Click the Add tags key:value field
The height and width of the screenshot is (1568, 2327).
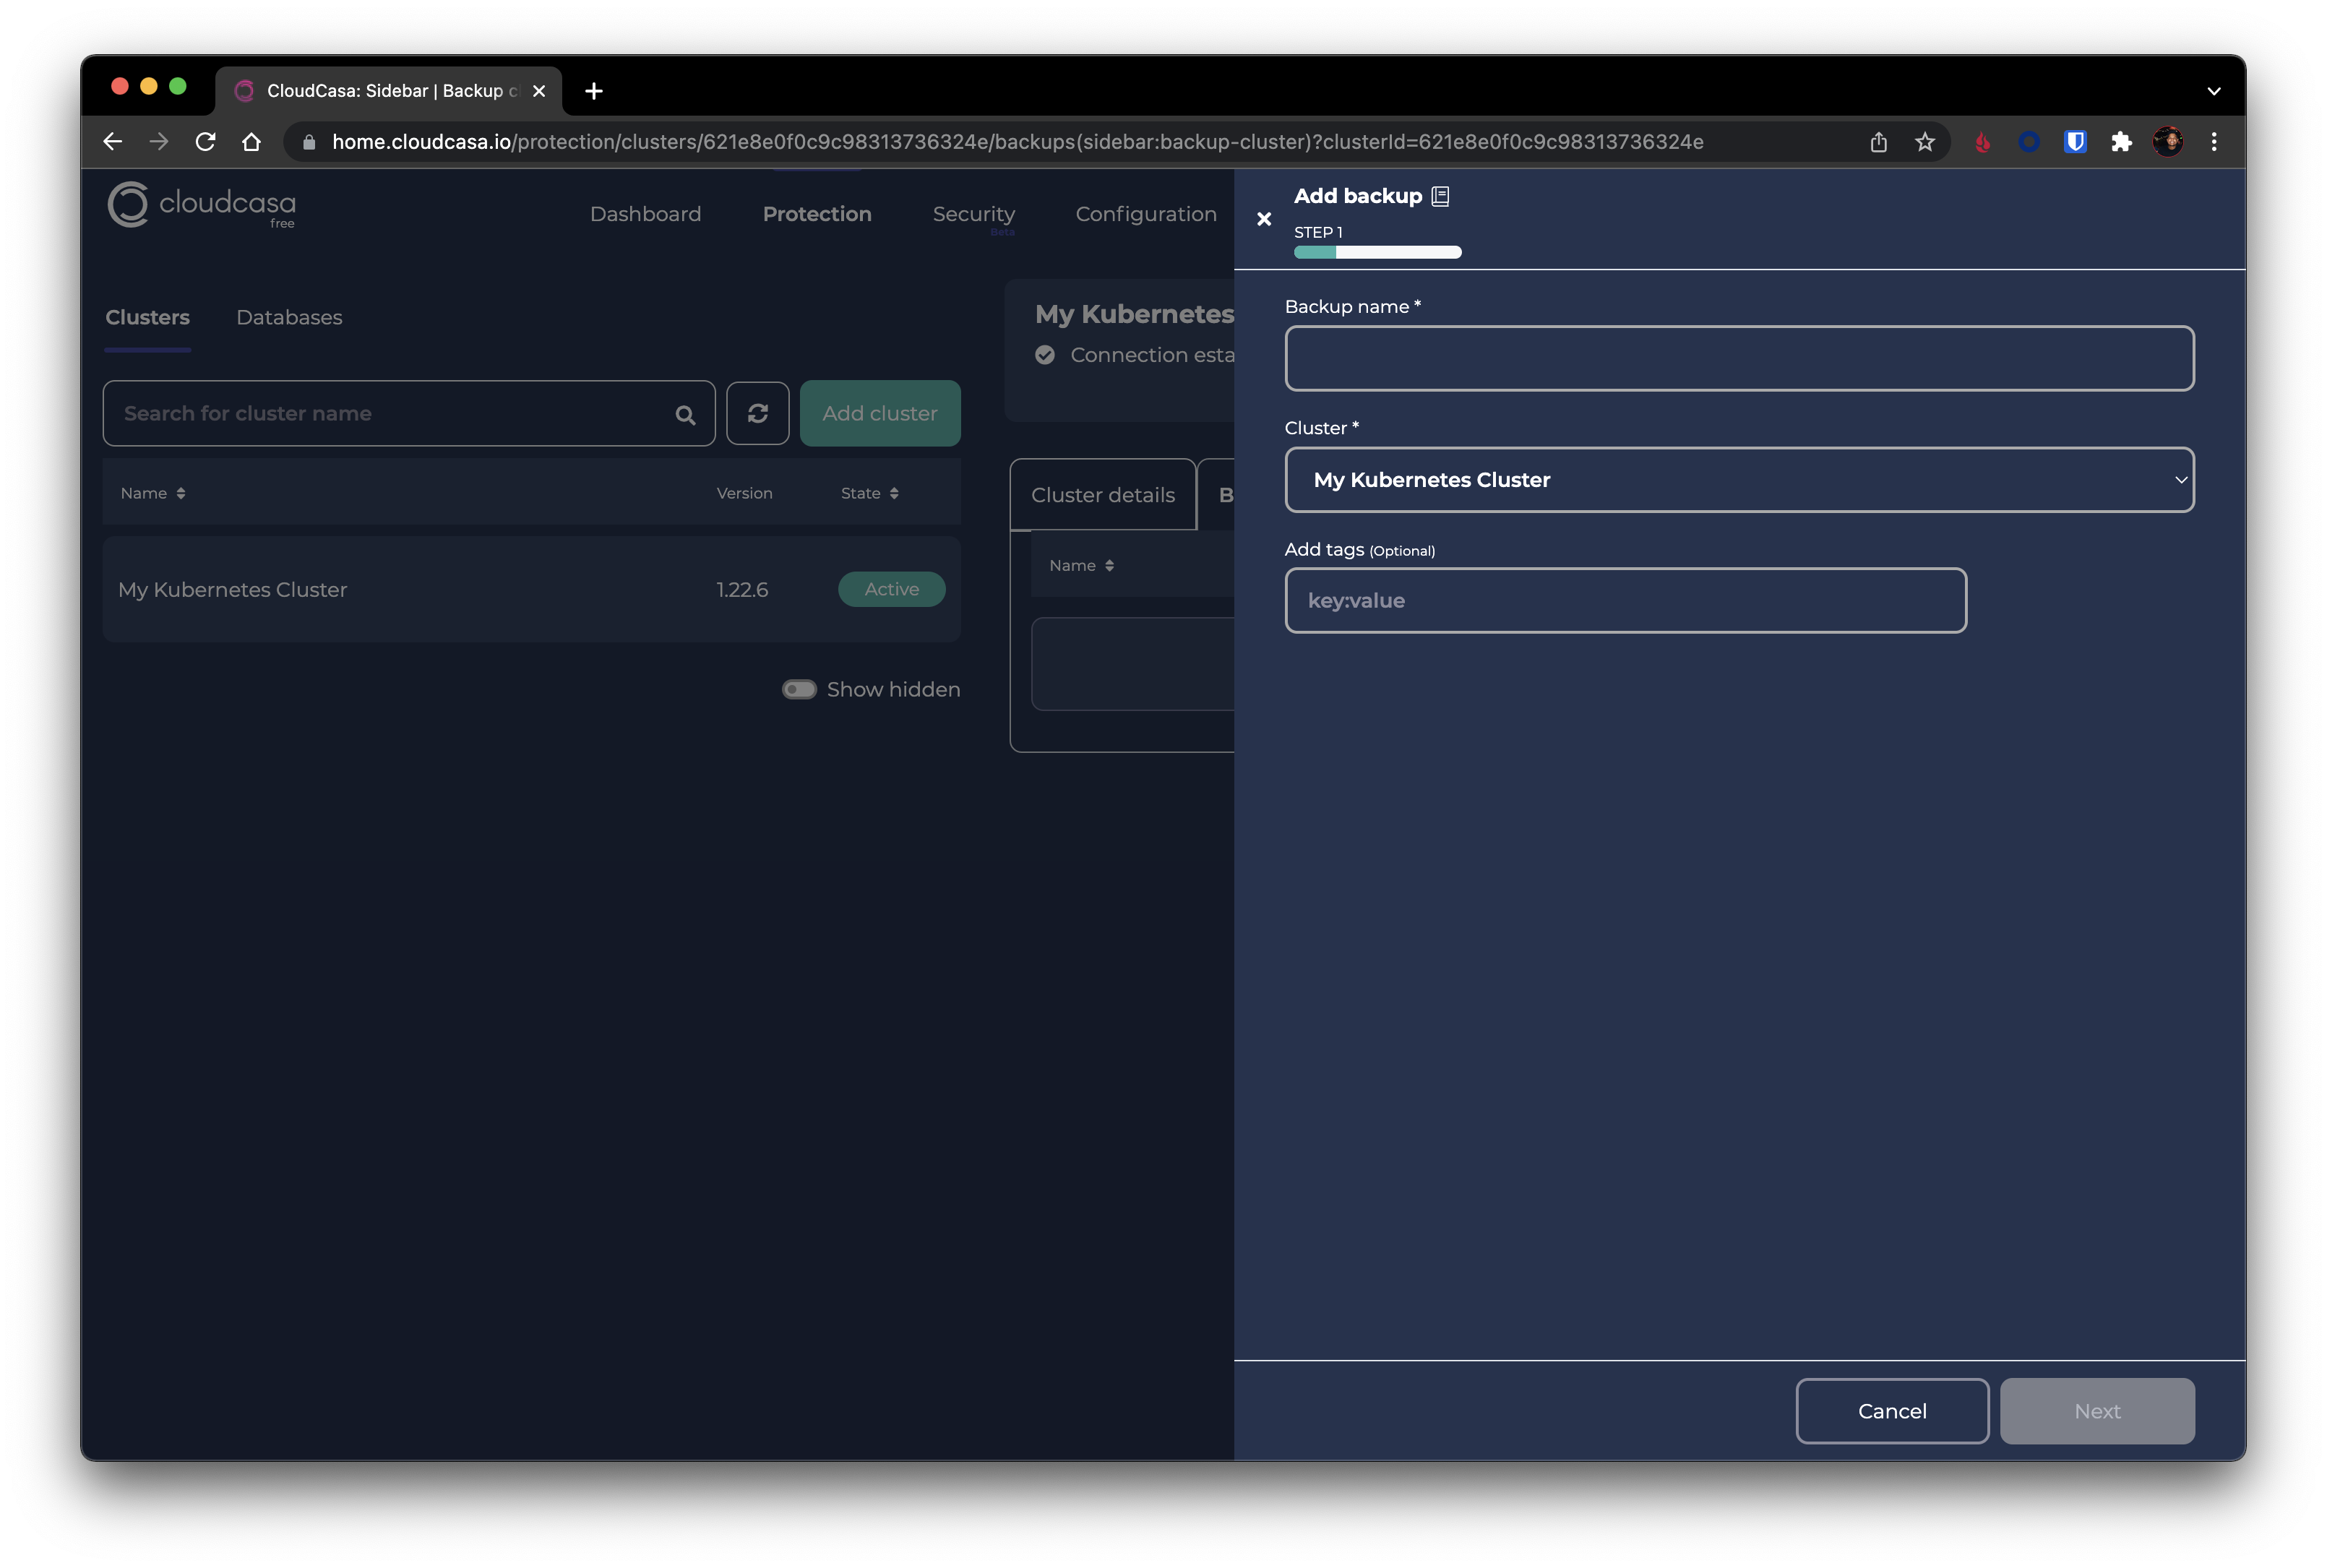coord(1625,600)
